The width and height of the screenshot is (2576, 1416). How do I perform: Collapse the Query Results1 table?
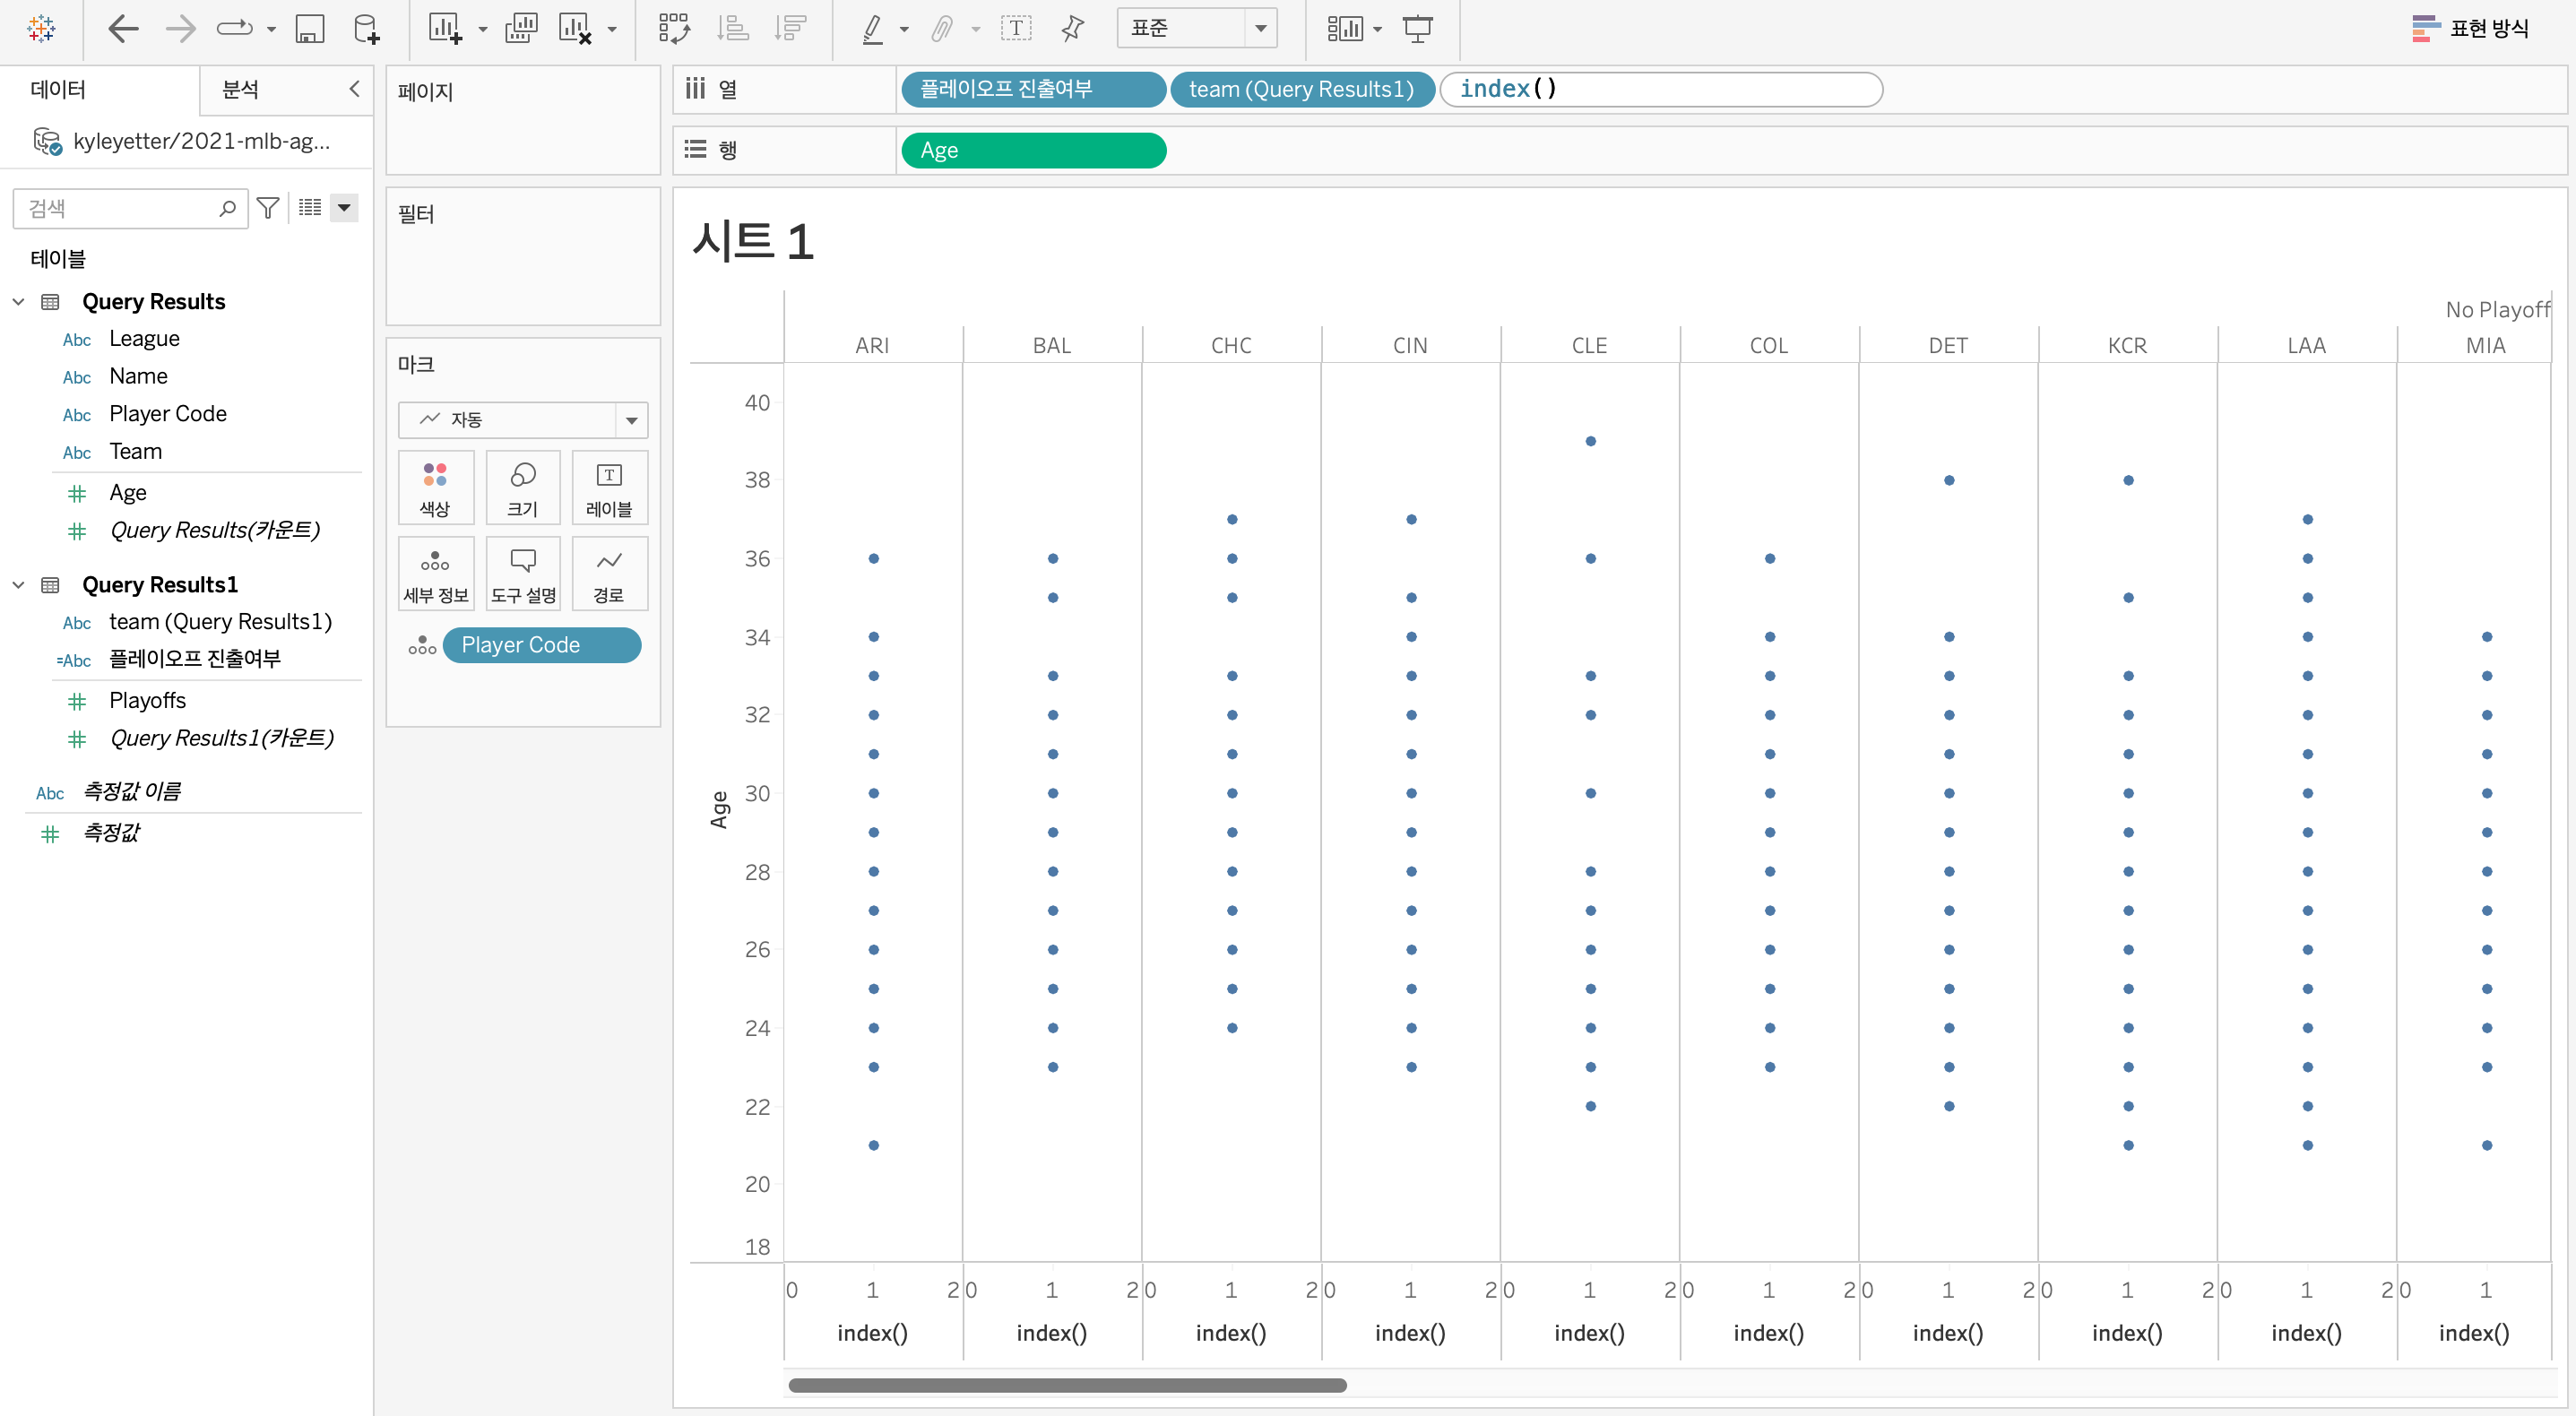click(x=19, y=585)
